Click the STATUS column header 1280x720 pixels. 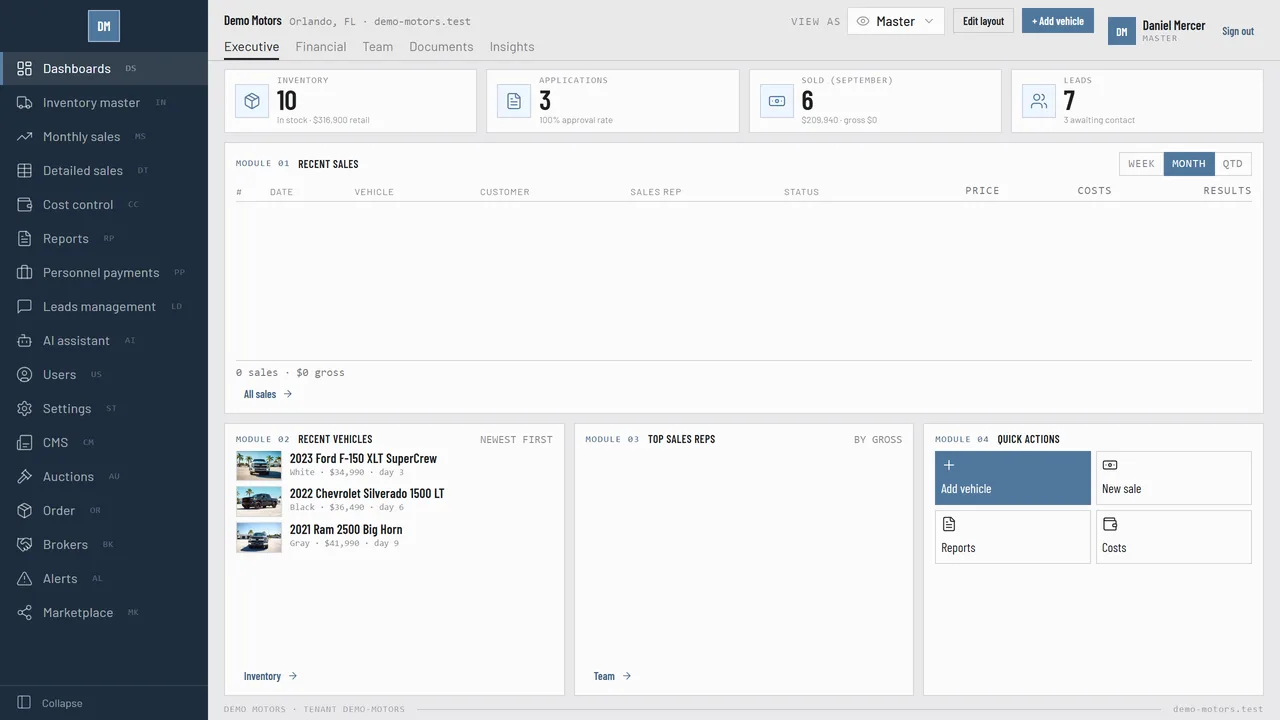click(801, 192)
